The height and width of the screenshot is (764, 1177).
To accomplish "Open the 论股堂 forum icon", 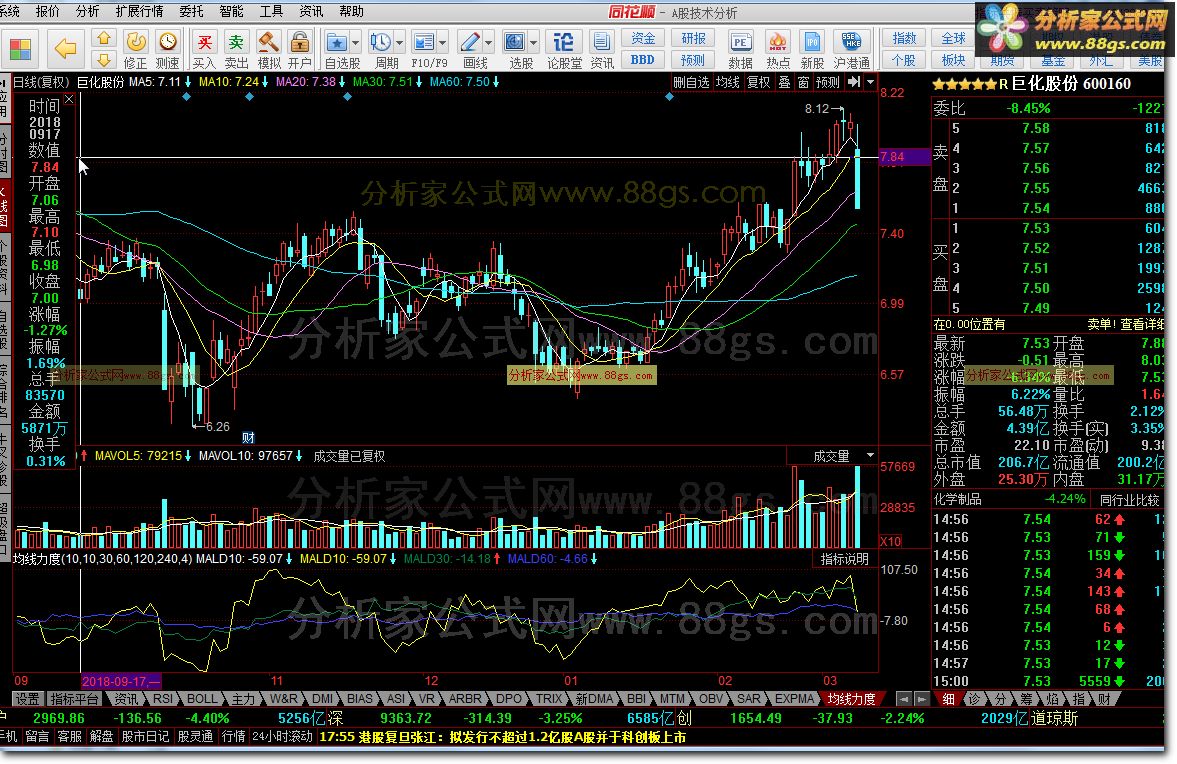I will 564,41.
